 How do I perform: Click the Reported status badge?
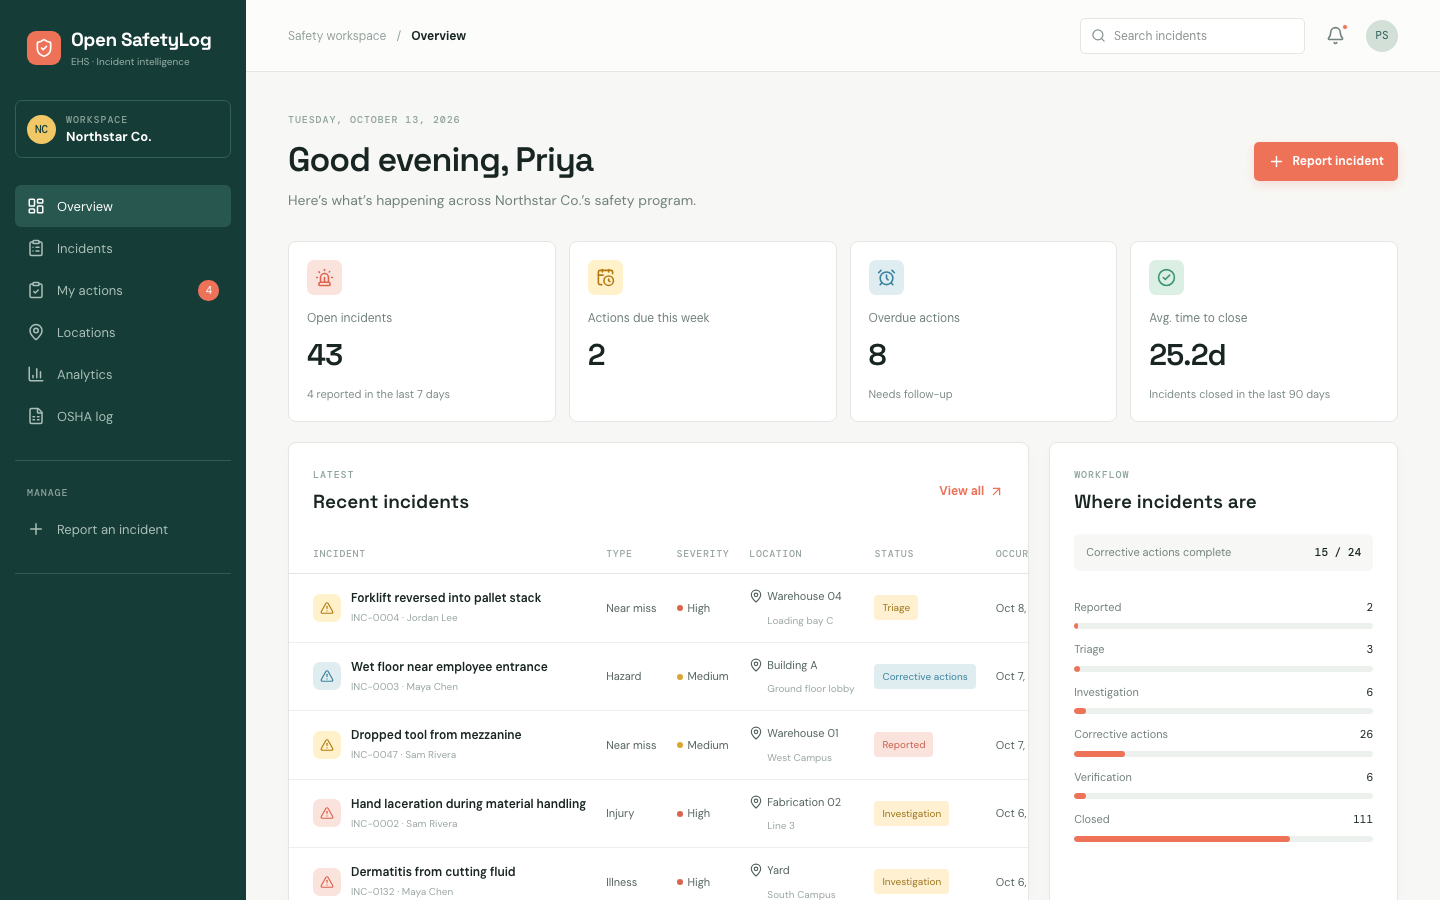coord(904,745)
